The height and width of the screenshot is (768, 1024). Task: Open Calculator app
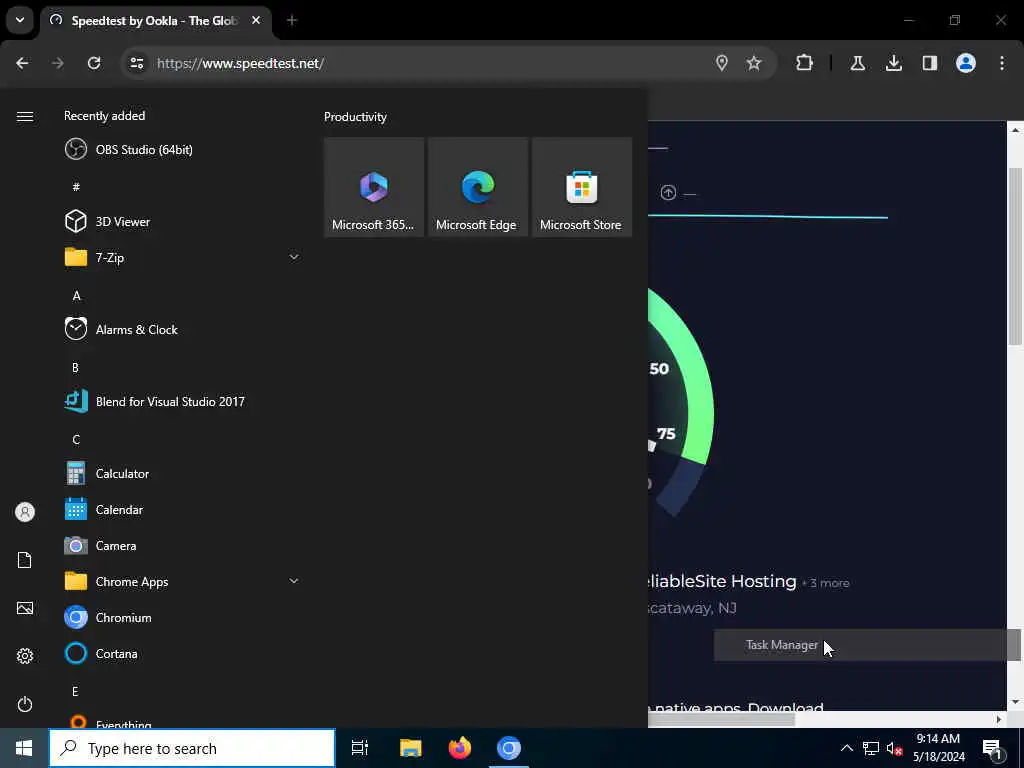(x=182, y=473)
